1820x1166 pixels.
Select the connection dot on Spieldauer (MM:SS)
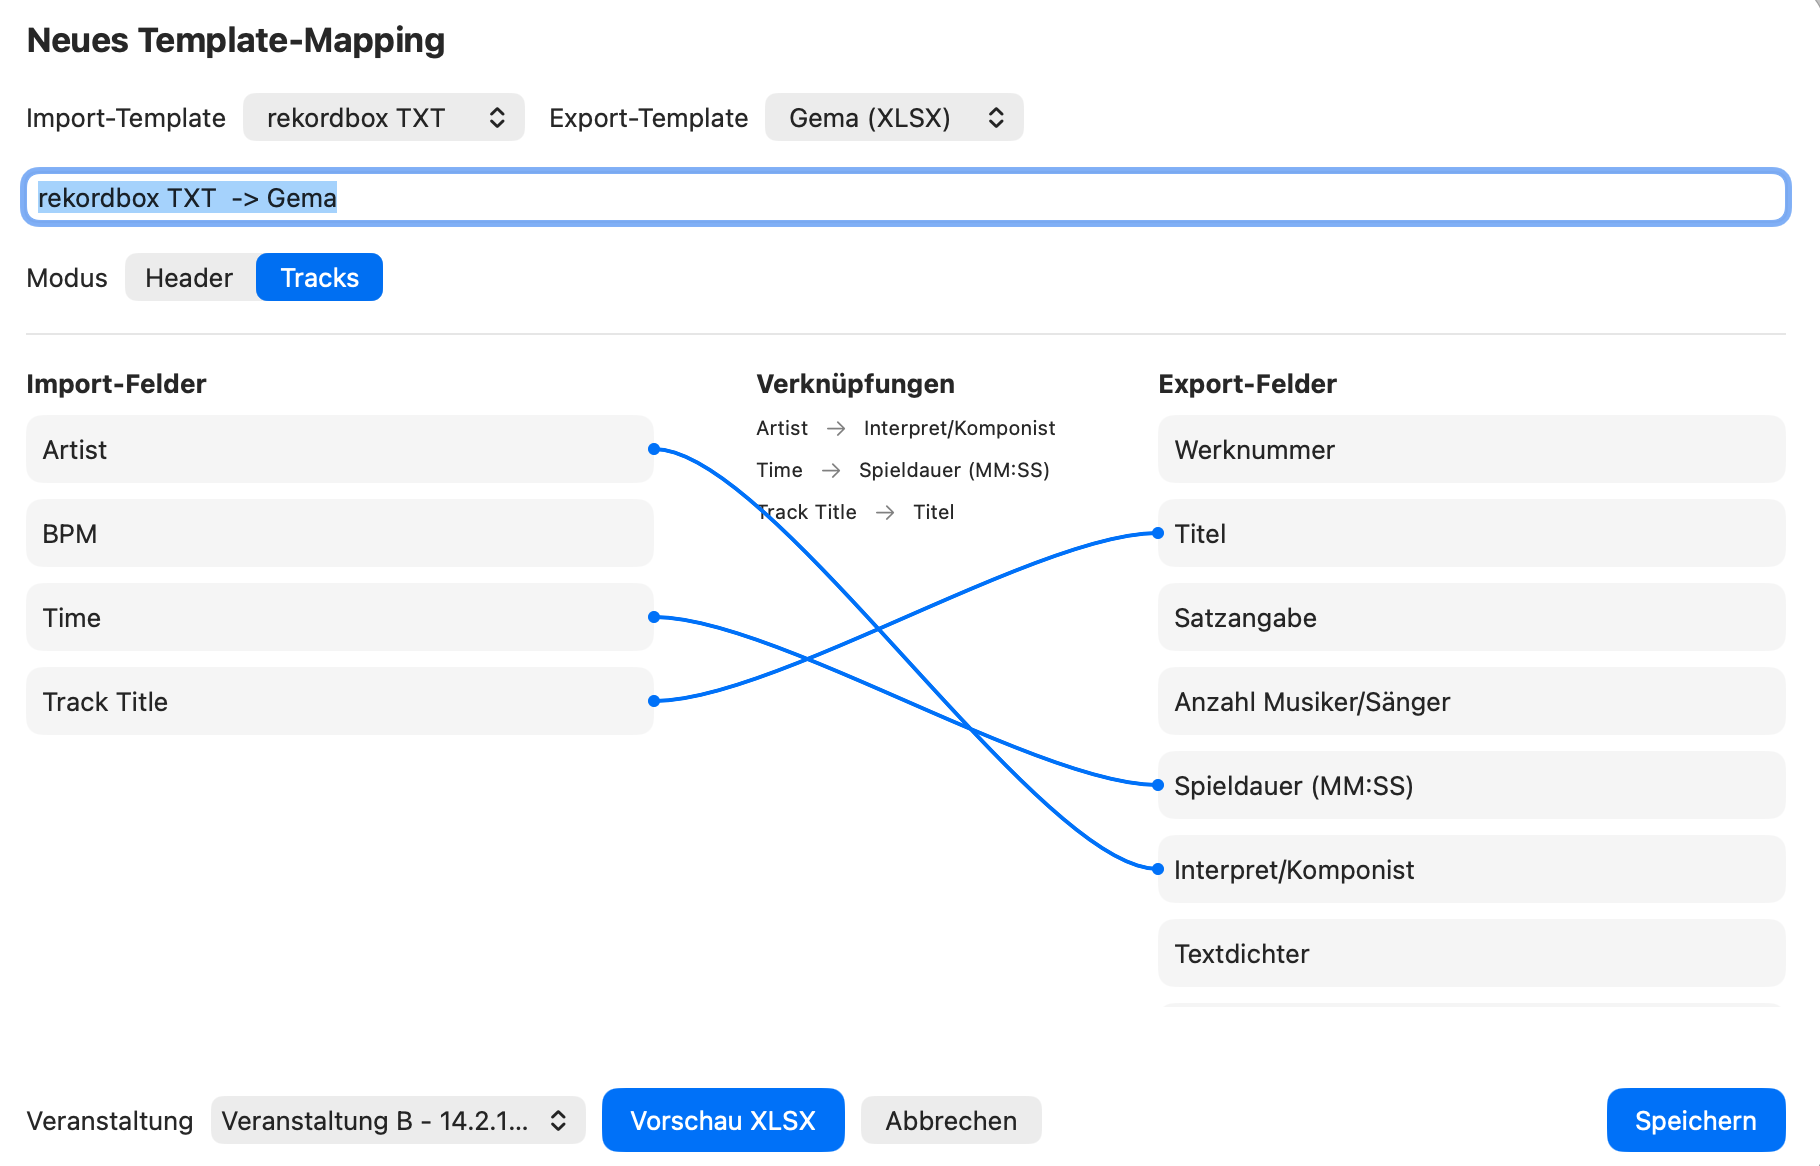pos(1158,786)
